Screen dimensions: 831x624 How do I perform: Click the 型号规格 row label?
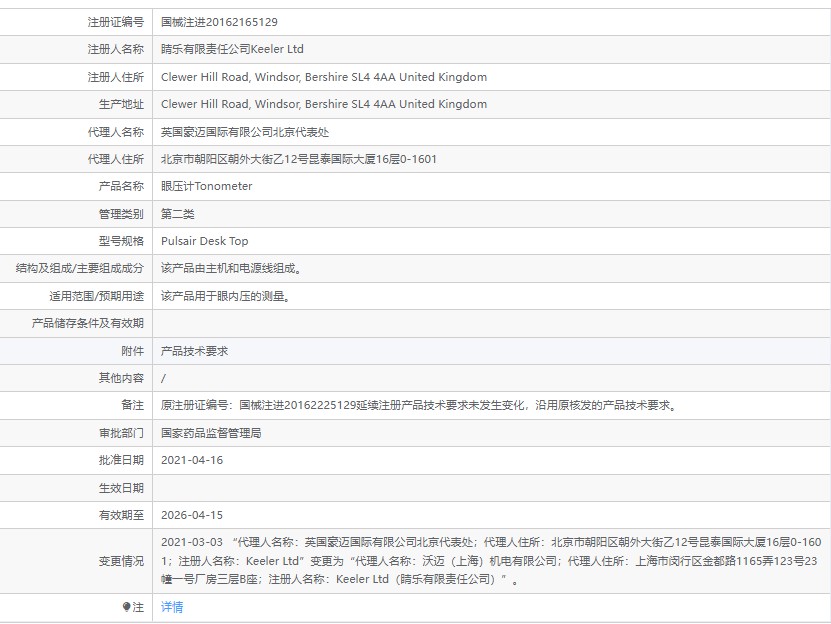coord(121,241)
